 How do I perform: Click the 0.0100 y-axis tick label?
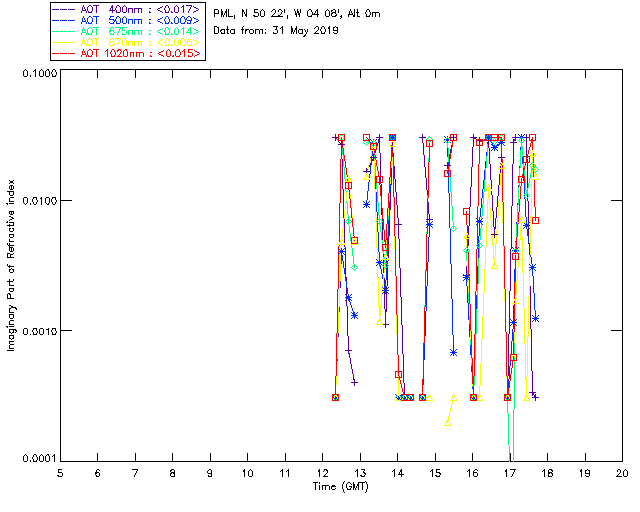[x=38, y=201]
